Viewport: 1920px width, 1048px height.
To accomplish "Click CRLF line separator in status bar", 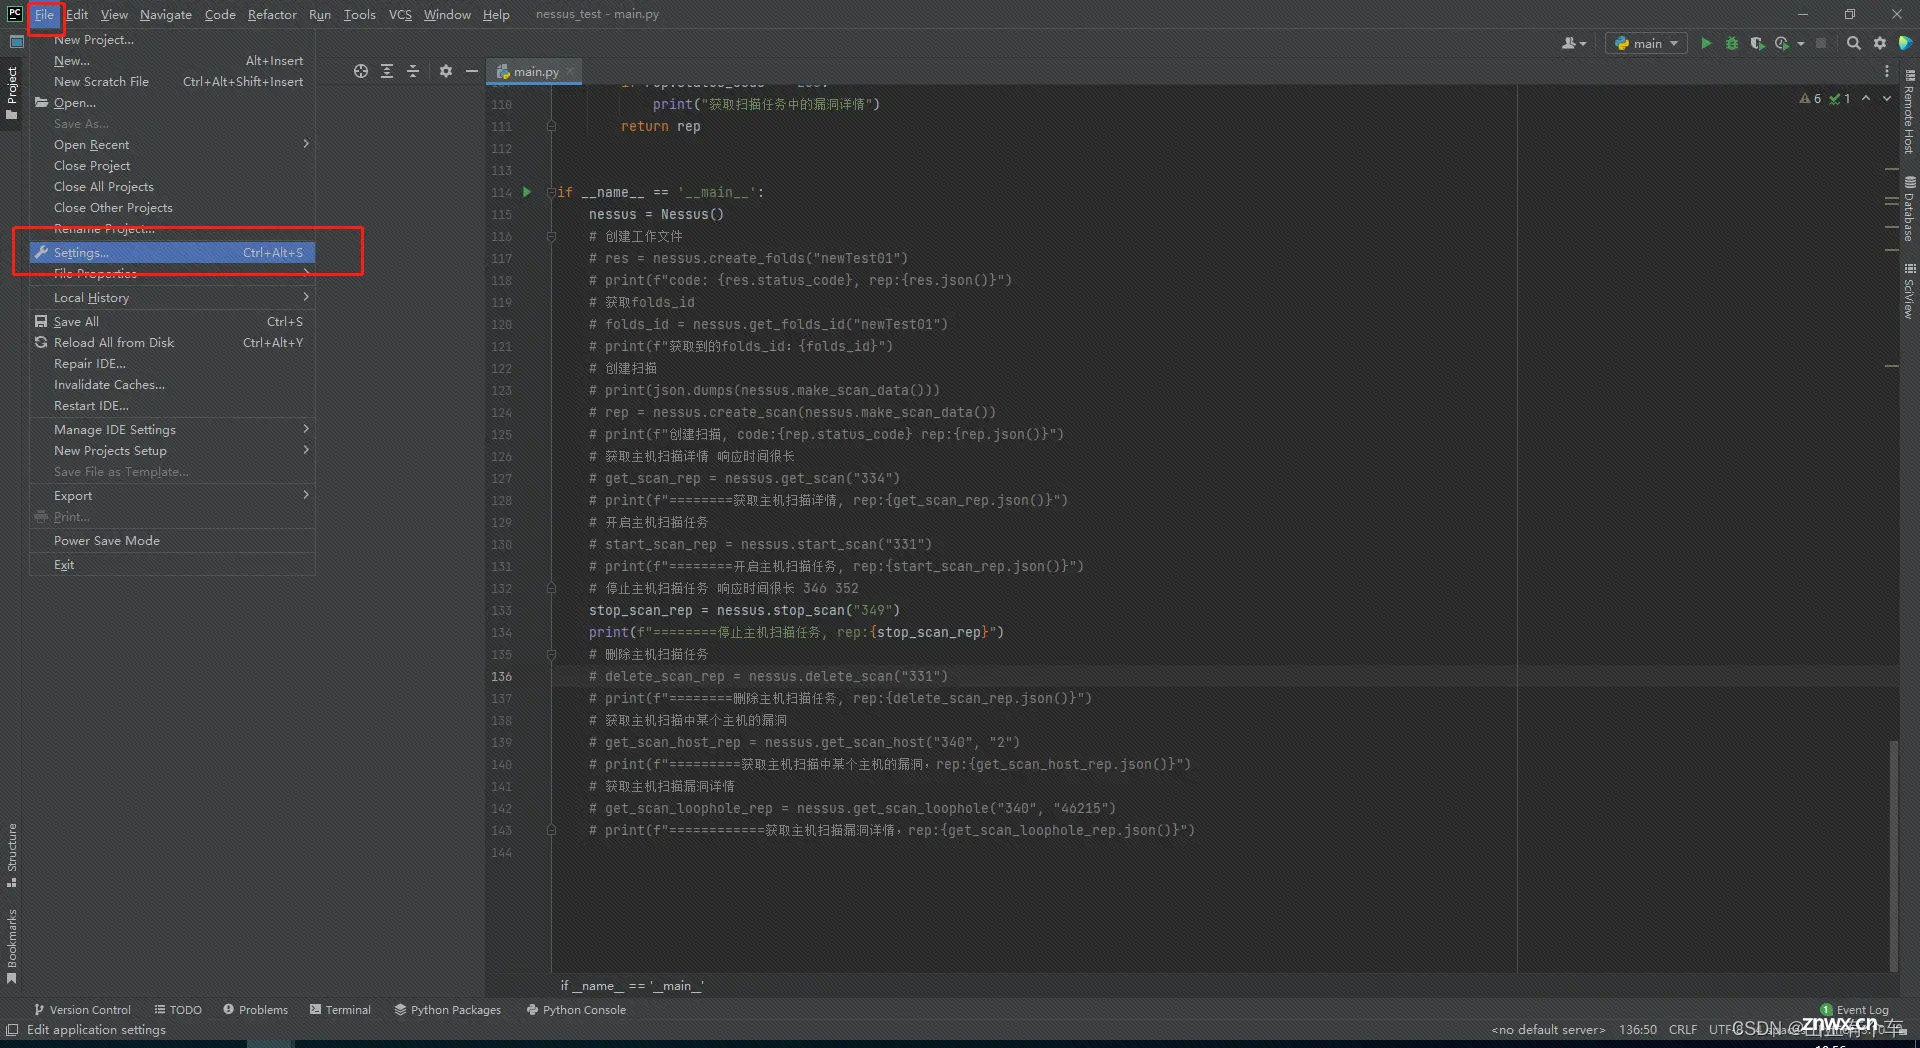I will click(x=1682, y=1030).
